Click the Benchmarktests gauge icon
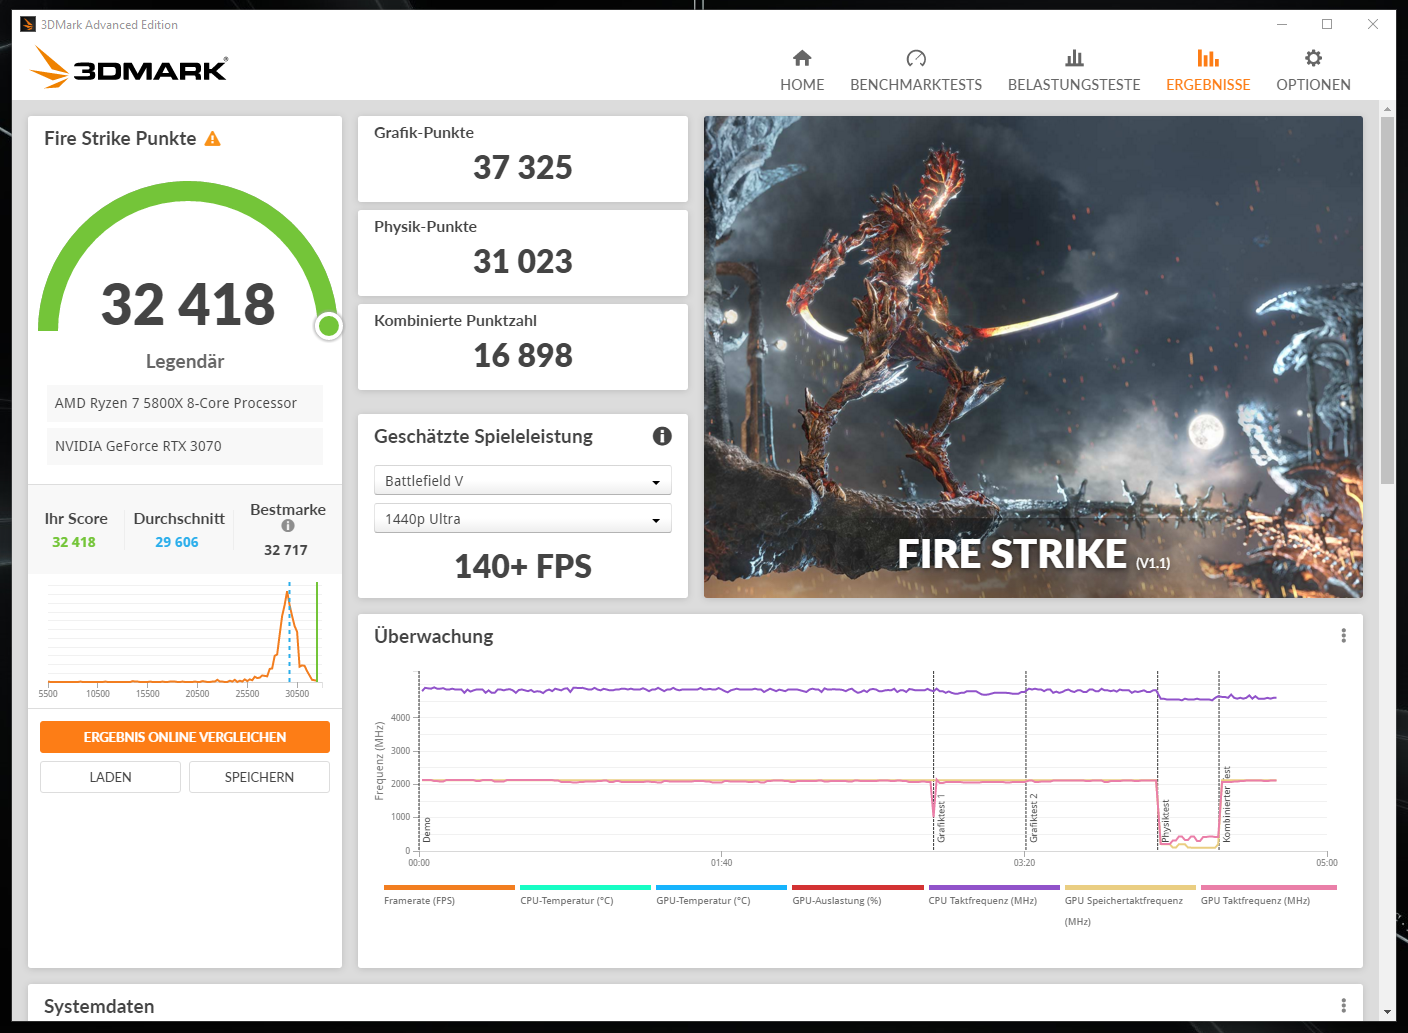 pyautogui.click(x=916, y=58)
